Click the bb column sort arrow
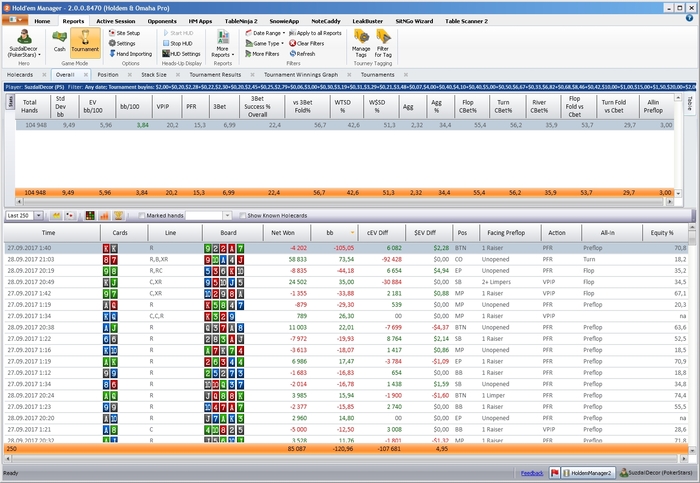Image resolution: width=700 pixels, height=483 pixels. coord(352,233)
